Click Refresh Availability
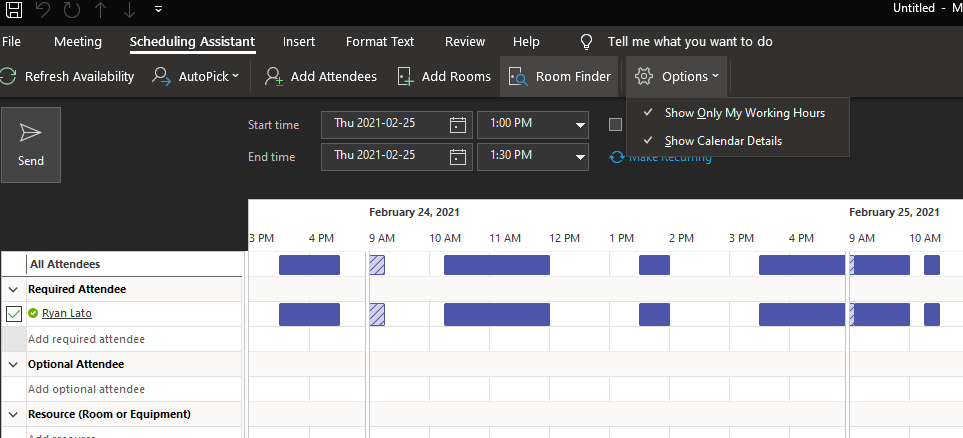Image resolution: width=963 pixels, height=438 pixels. coord(68,77)
